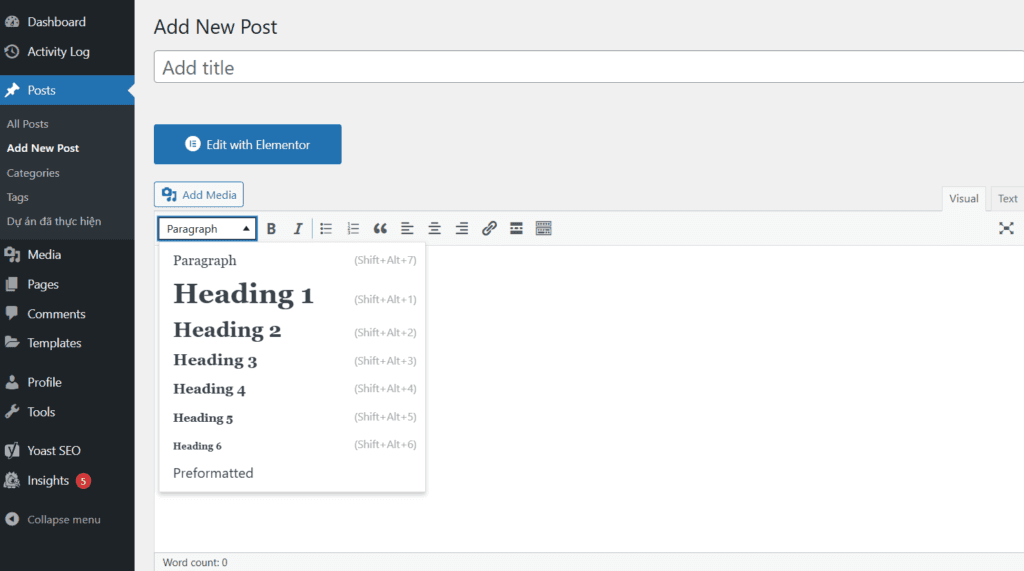Insert Read More tag
1024x571 pixels.
(516, 229)
